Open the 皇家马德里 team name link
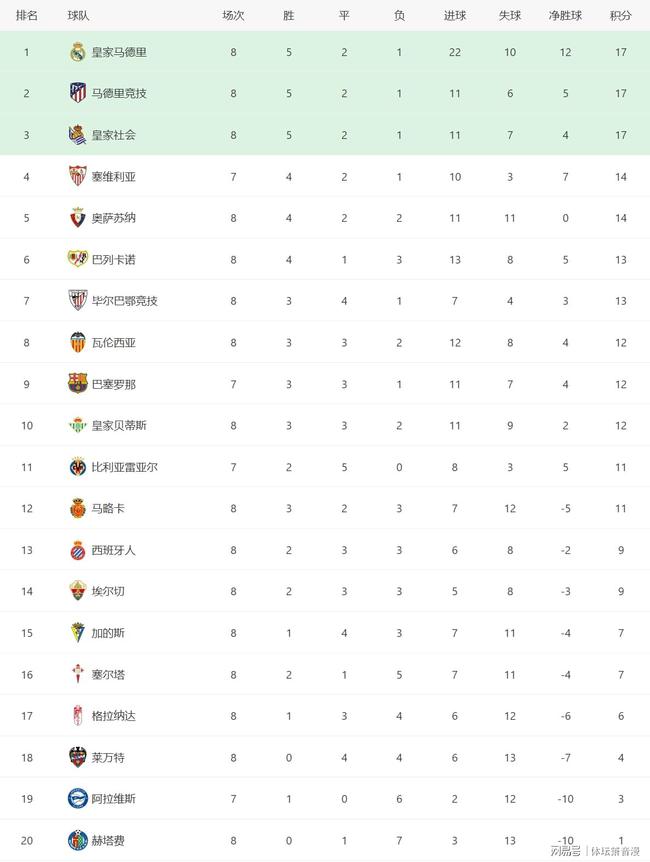The width and height of the screenshot is (650, 862). (x=119, y=52)
